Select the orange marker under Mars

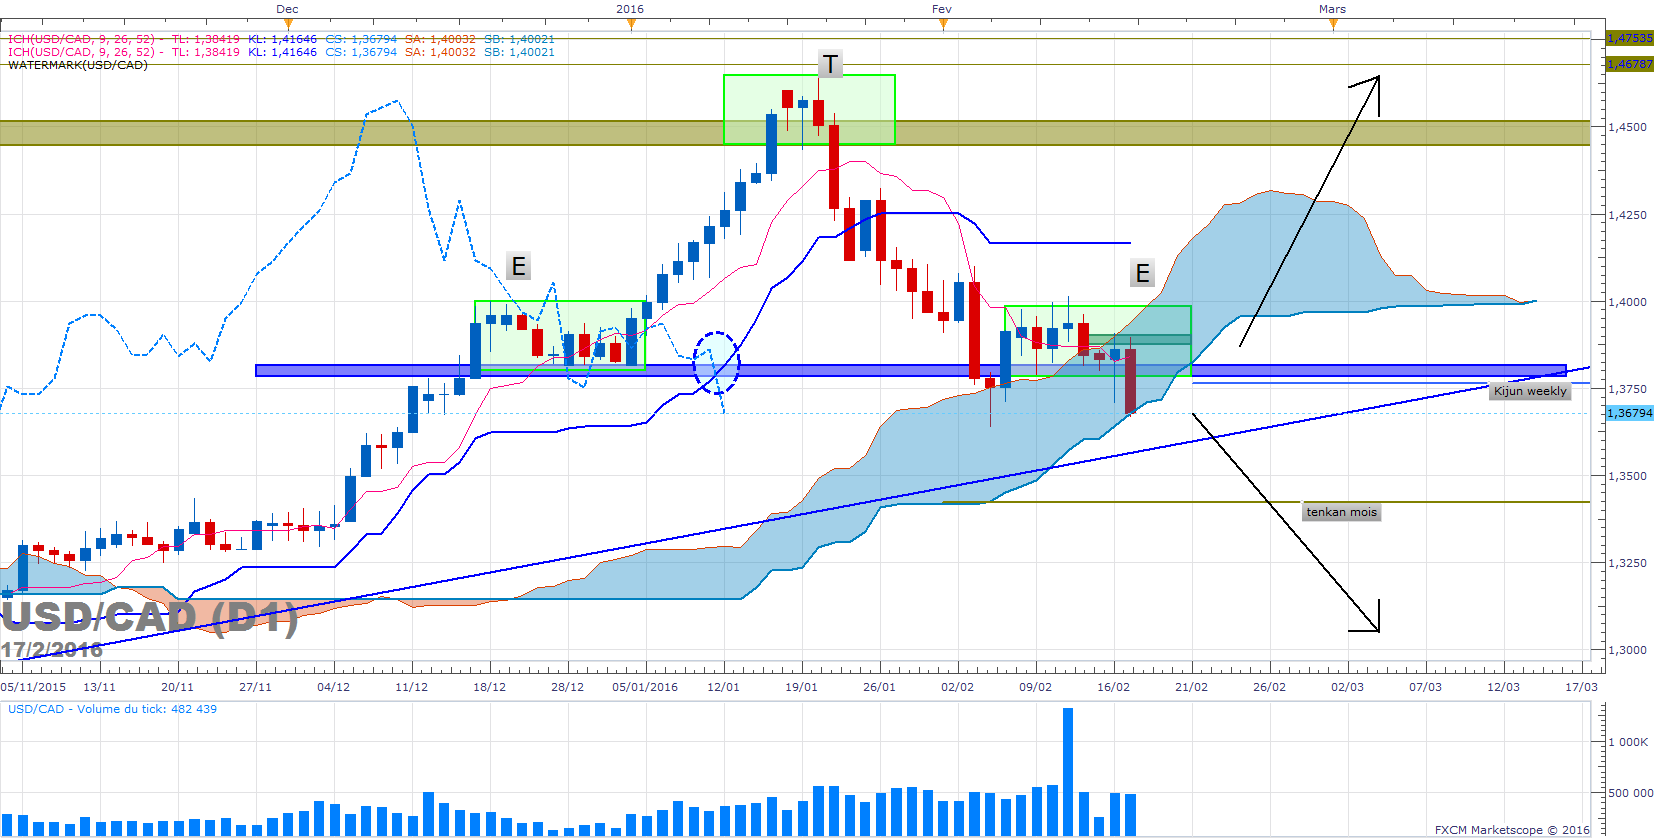point(1333,24)
